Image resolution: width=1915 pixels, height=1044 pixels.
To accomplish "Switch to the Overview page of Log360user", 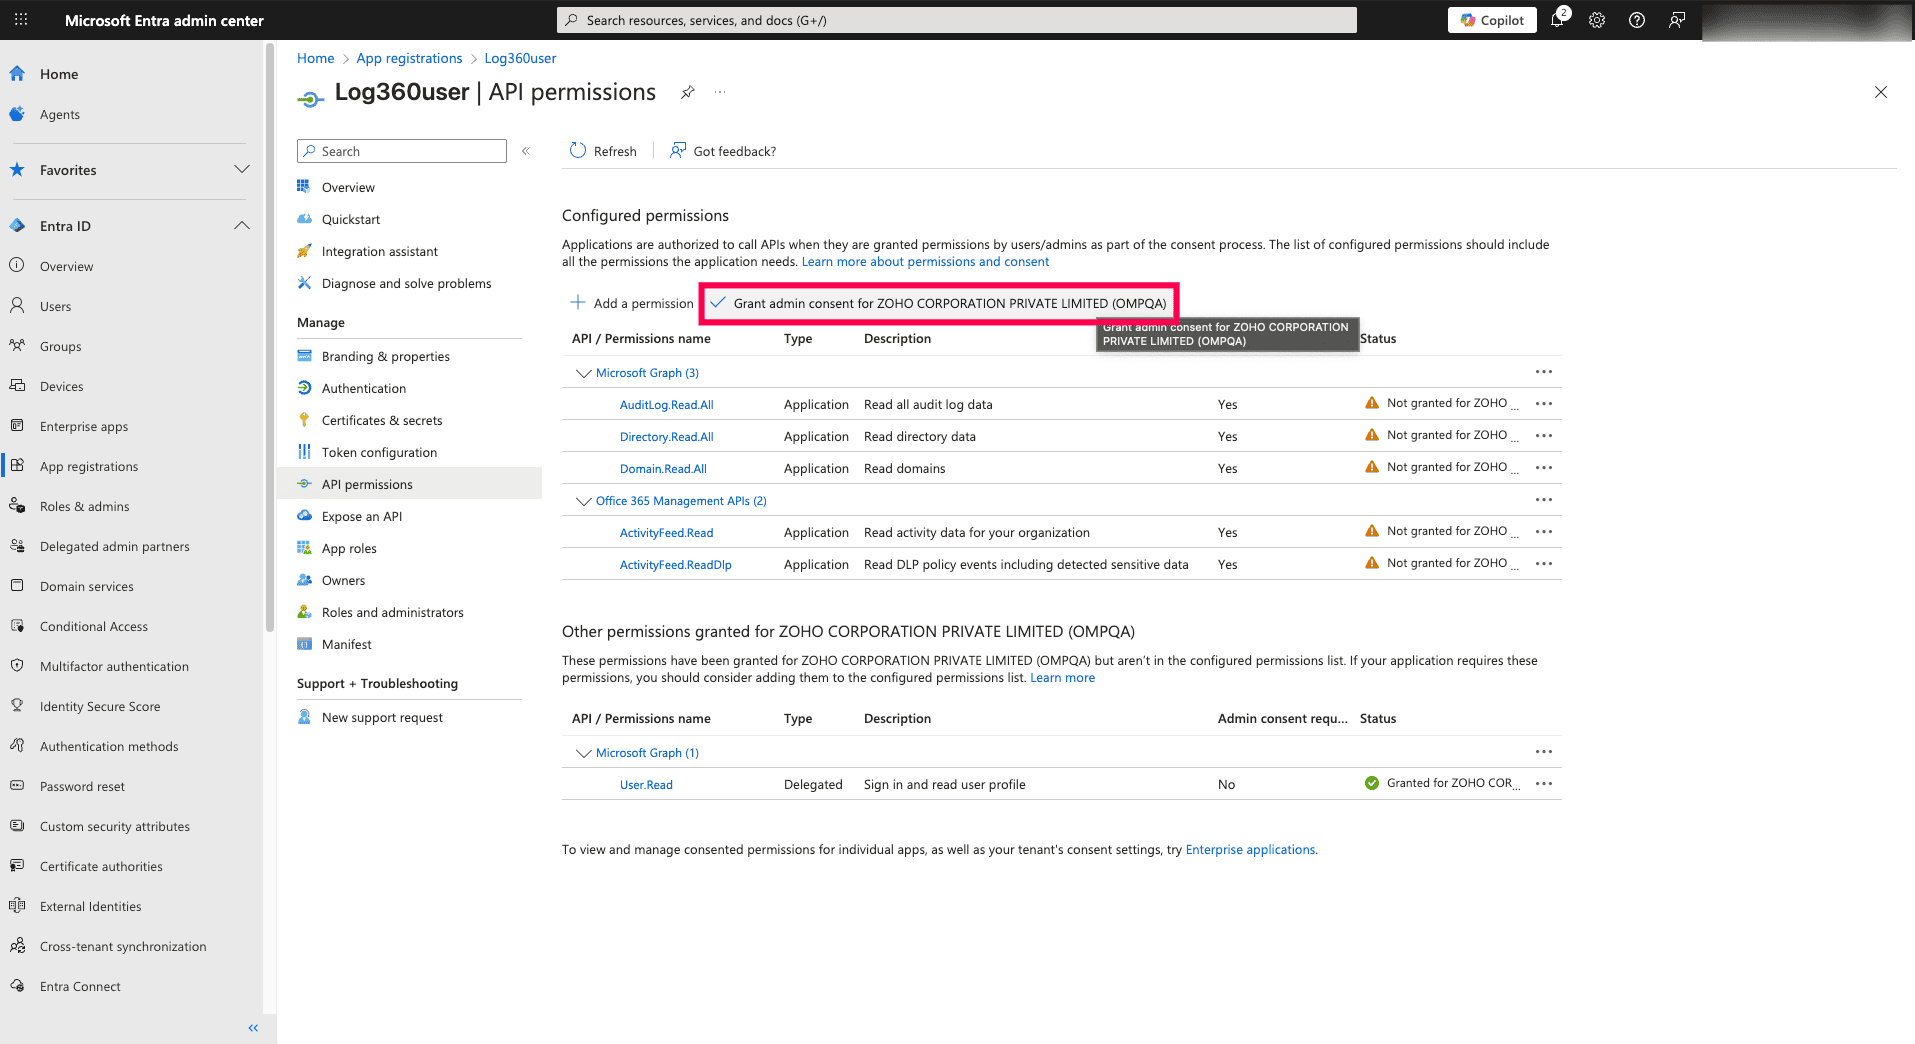I will click(348, 187).
